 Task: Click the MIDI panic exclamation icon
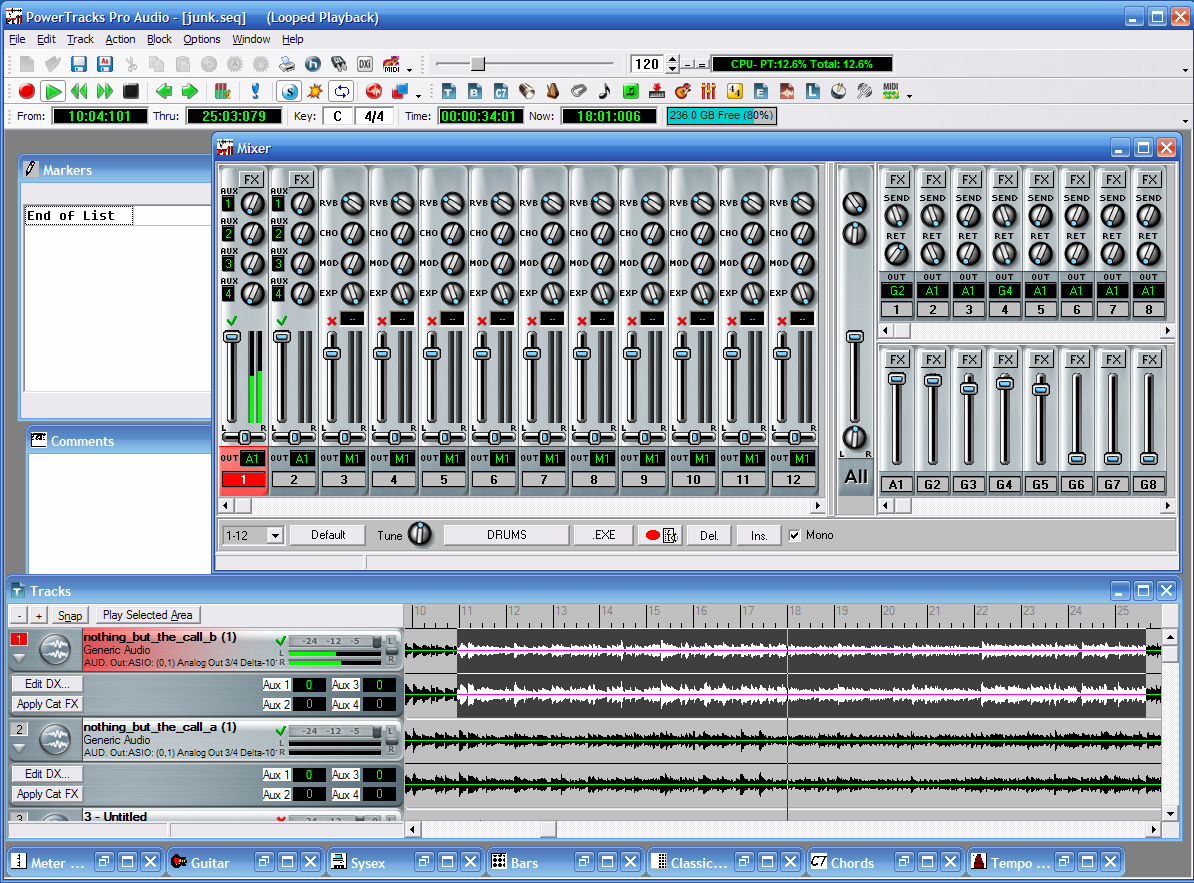[x=255, y=91]
